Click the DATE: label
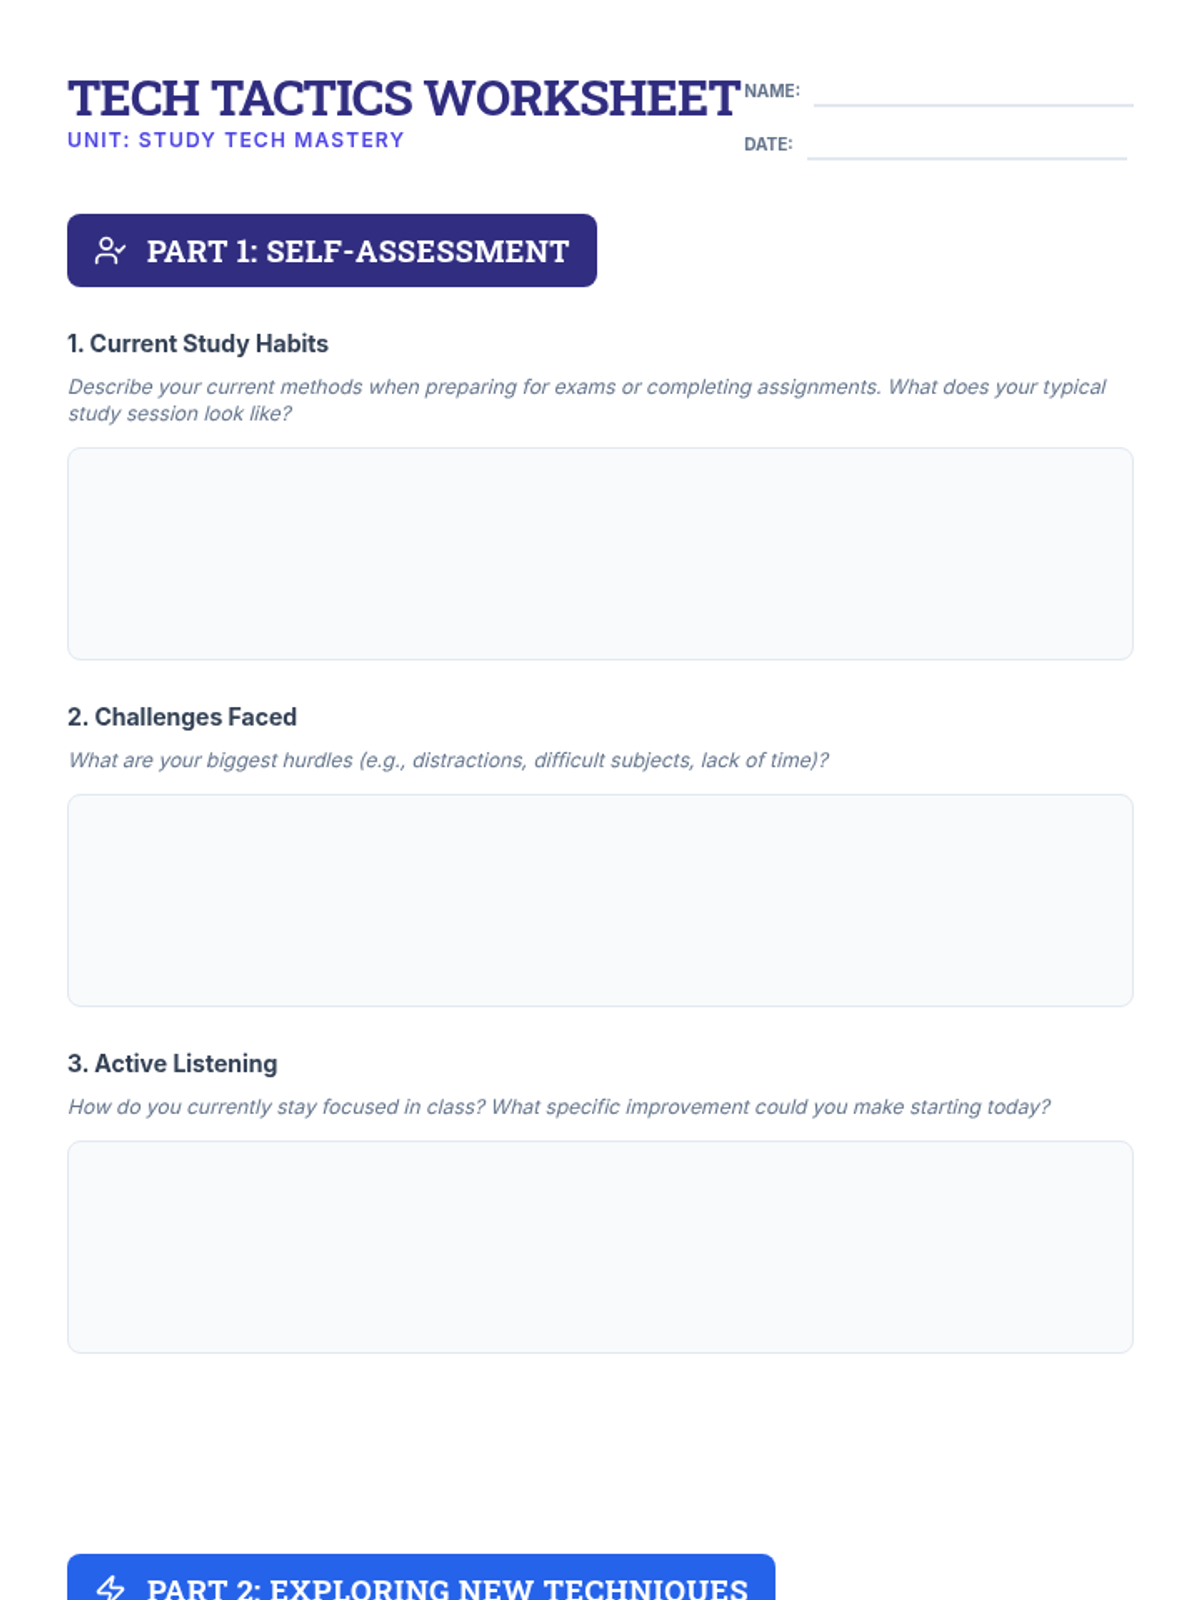 point(768,144)
